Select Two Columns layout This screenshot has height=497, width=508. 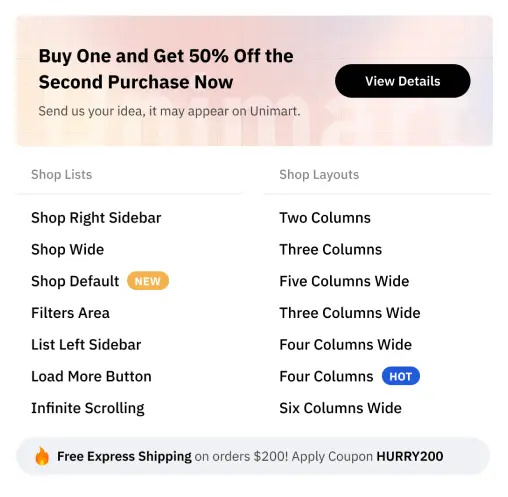(x=325, y=218)
